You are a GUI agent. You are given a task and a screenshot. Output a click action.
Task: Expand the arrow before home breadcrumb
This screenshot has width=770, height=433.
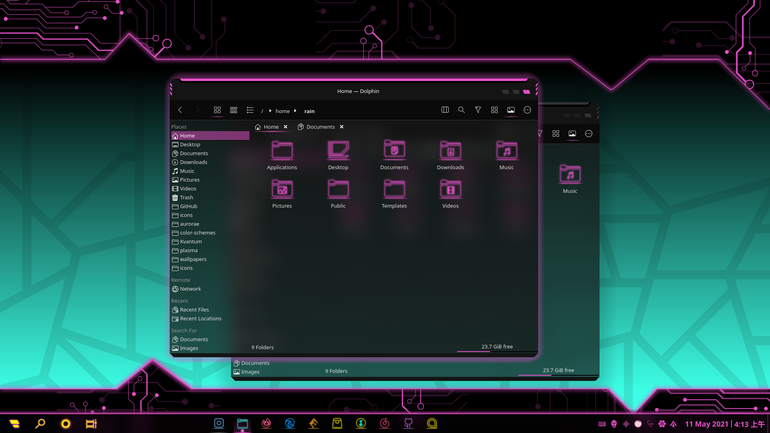pos(270,111)
